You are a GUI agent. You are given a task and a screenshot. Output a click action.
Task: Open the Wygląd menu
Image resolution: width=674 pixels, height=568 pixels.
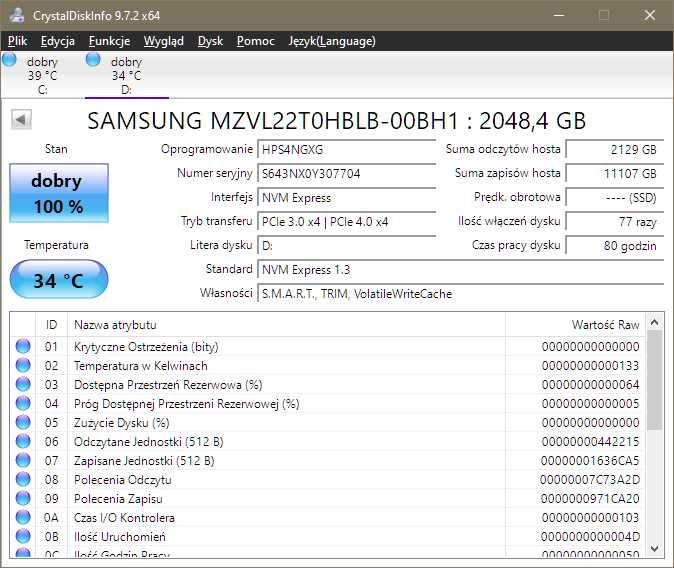[164, 41]
